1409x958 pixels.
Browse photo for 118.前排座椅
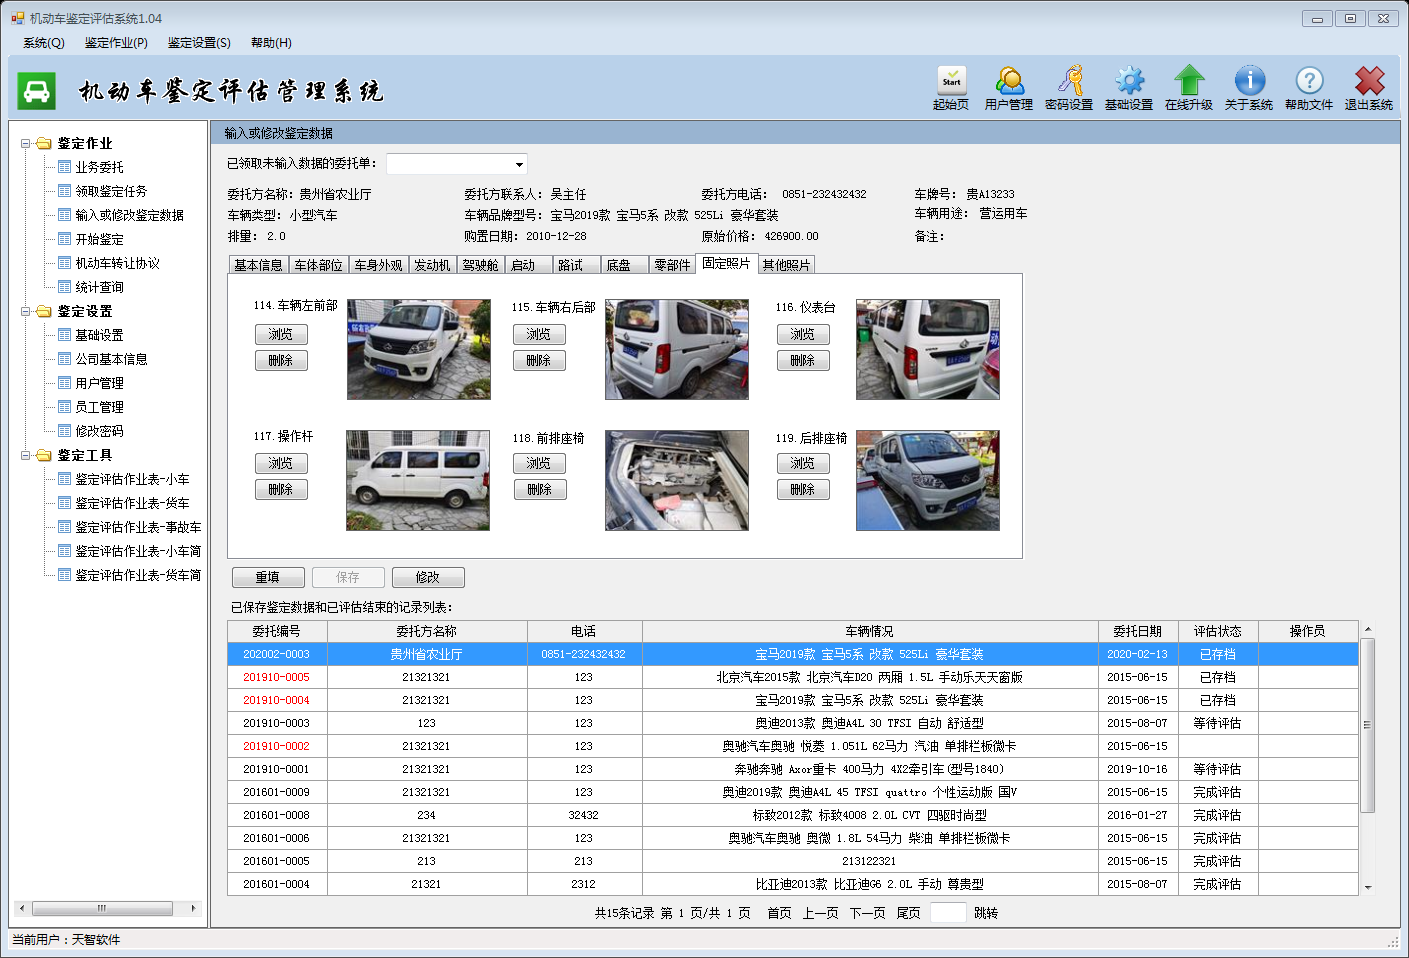(539, 463)
